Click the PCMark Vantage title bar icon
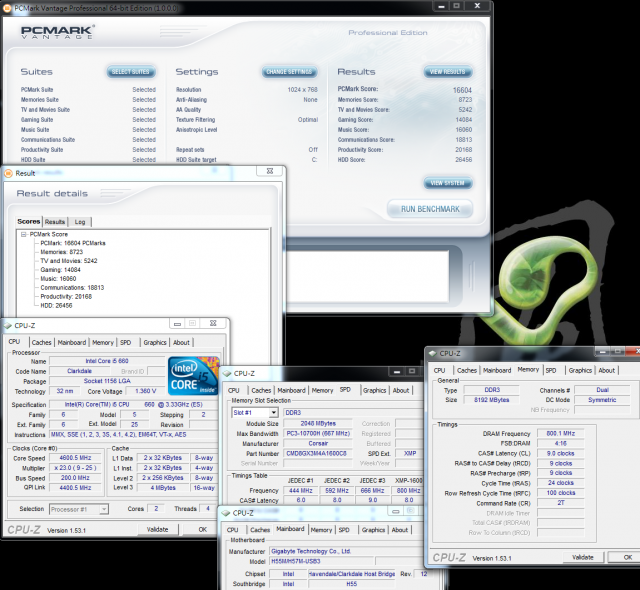 [x=7, y=9]
